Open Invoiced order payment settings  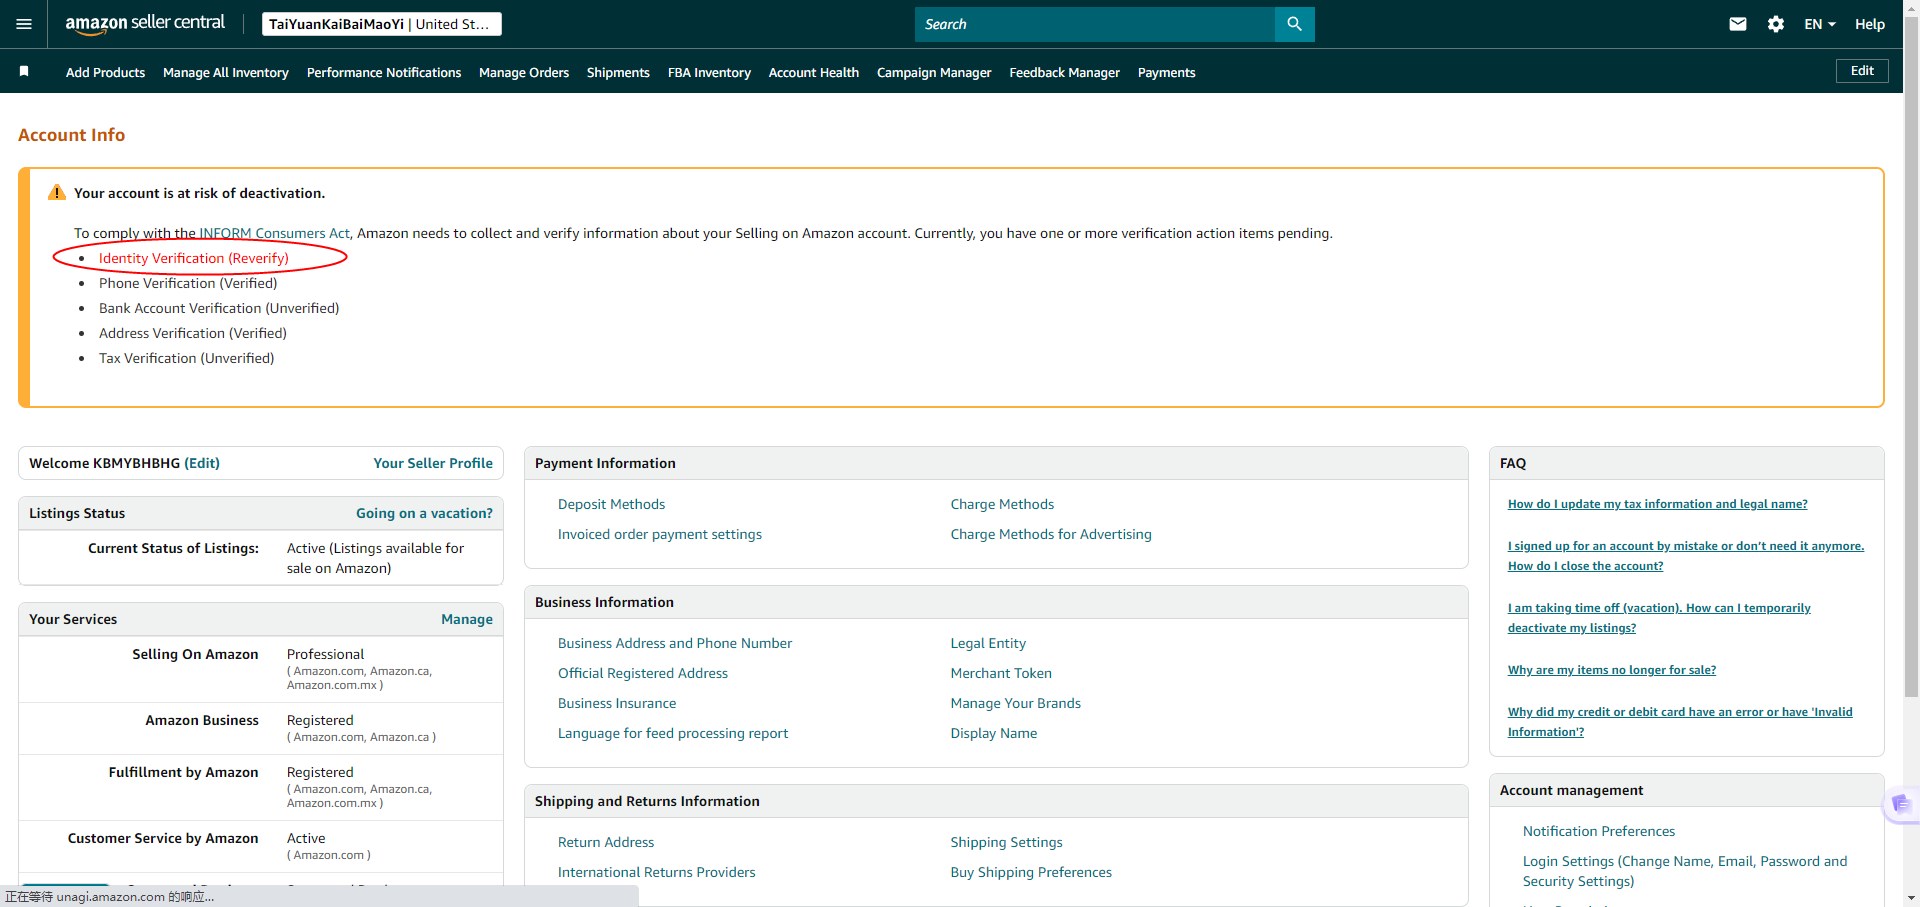pos(660,534)
